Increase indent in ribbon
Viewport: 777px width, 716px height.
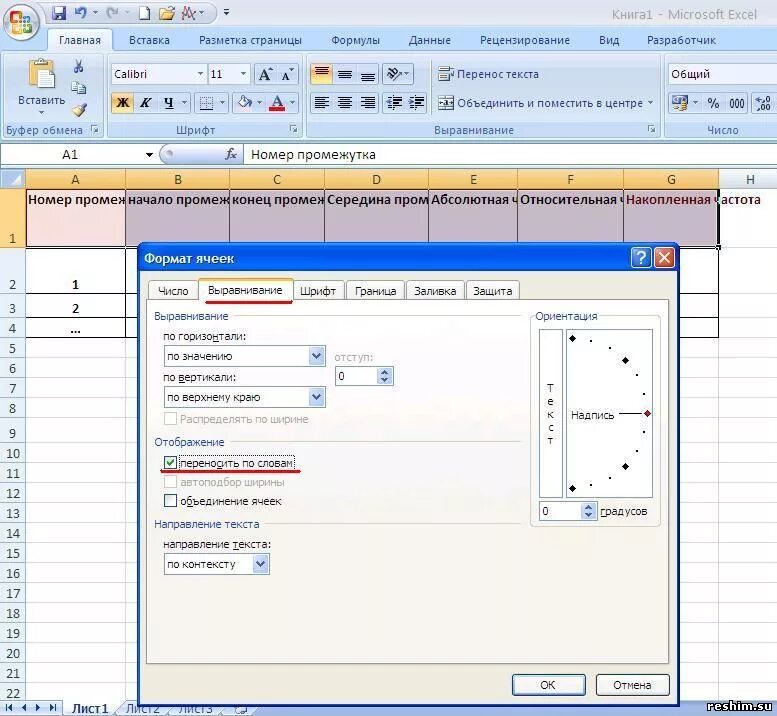(x=416, y=103)
